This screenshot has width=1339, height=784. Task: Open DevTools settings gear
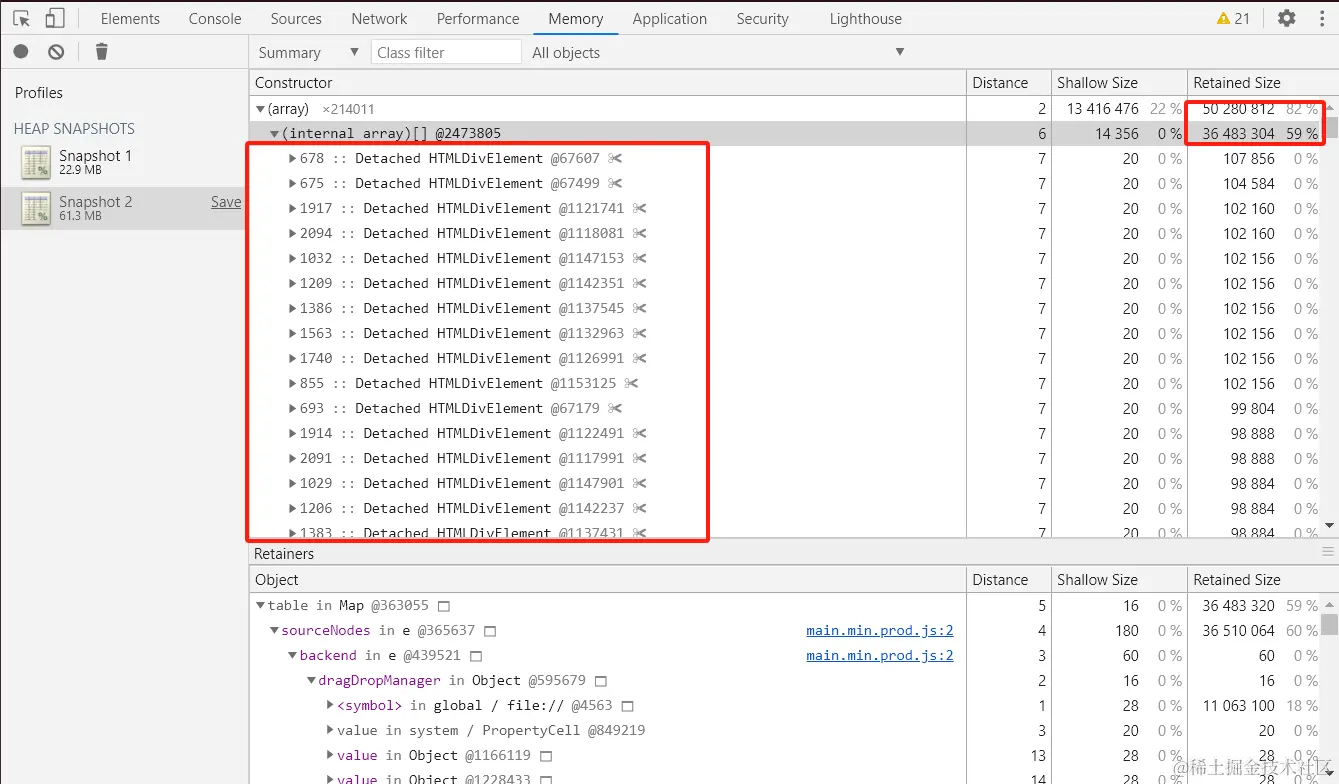pyautogui.click(x=1287, y=18)
